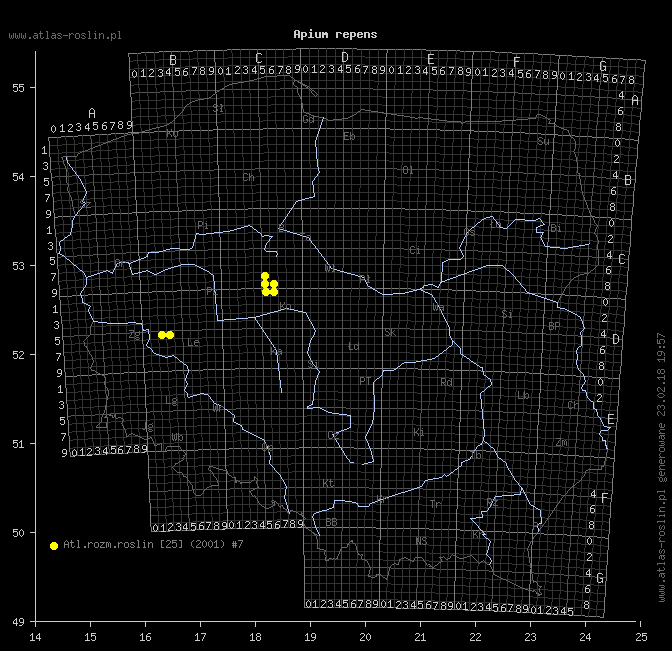Click grid letter A above the western grid block

[92, 113]
